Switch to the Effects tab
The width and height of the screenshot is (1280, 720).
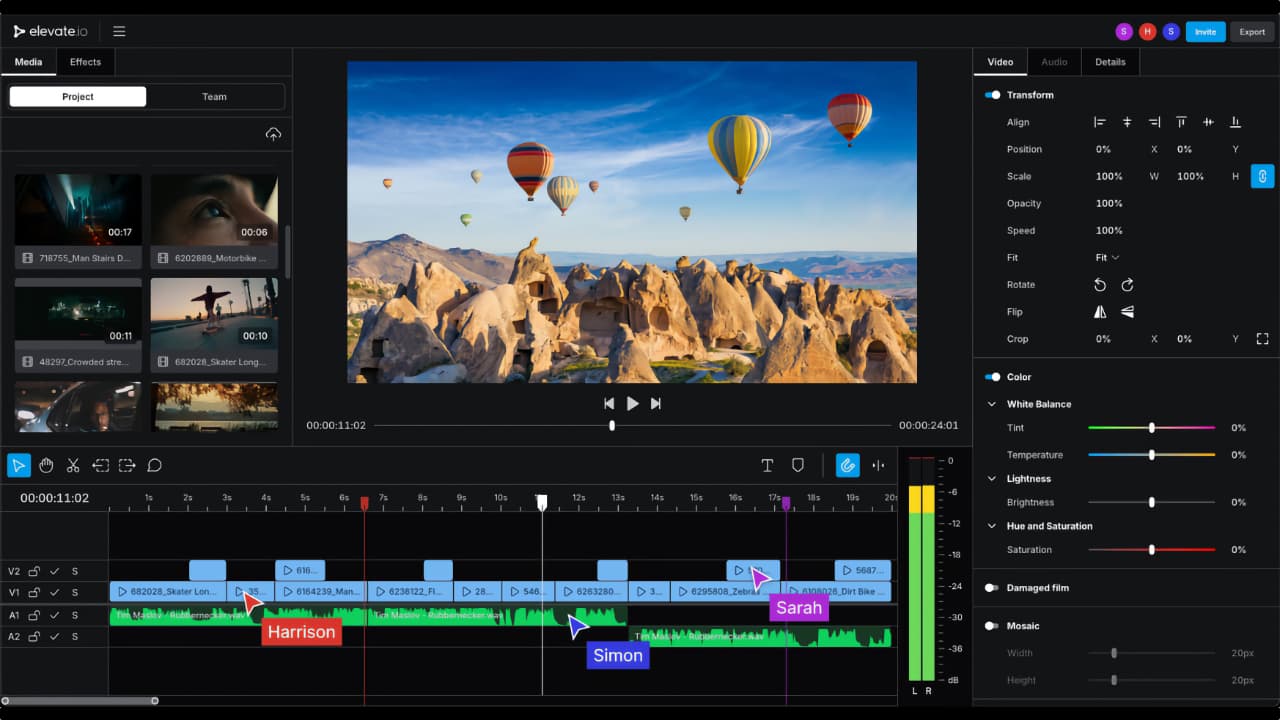click(85, 62)
